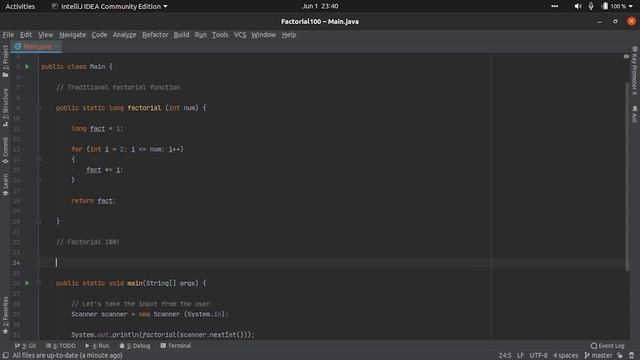Toggle the read-only lock icon in status bar
Screen dimensions: 640x360
coord(620,356)
